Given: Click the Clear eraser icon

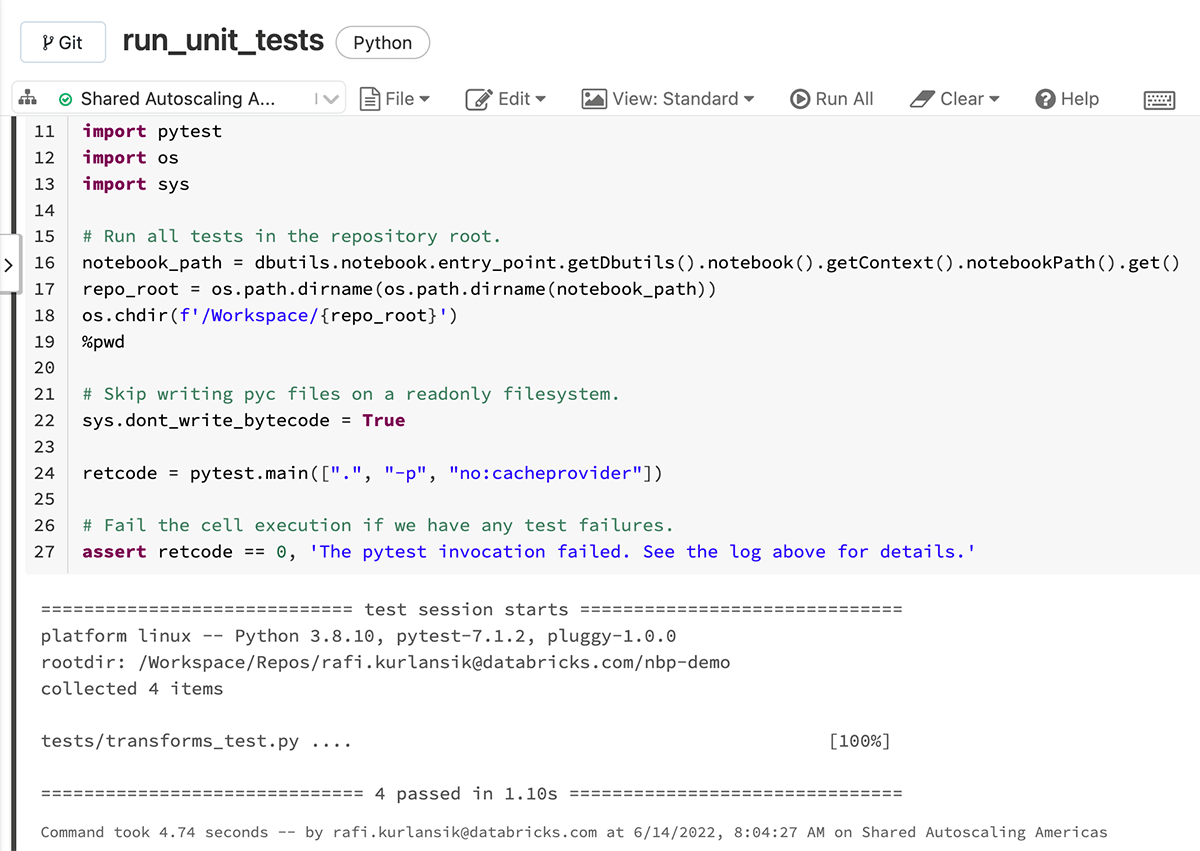Looking at the screenshot, I should point(922,99).
